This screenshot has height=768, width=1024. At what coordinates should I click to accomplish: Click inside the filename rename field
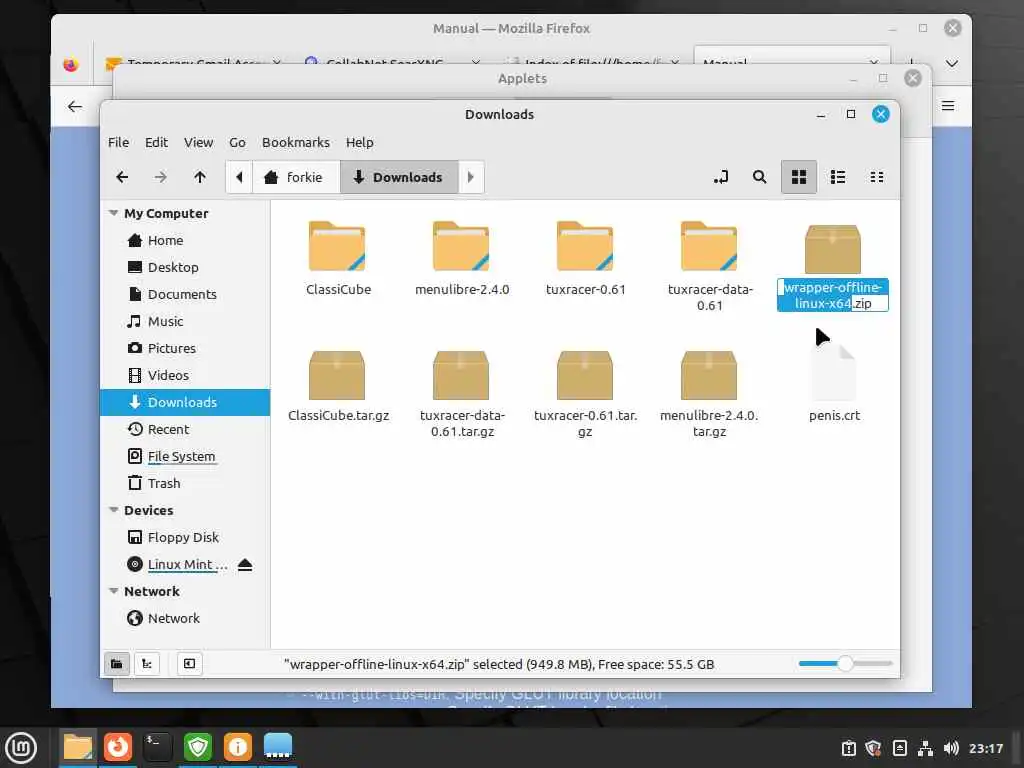click(x=833, y=295)
